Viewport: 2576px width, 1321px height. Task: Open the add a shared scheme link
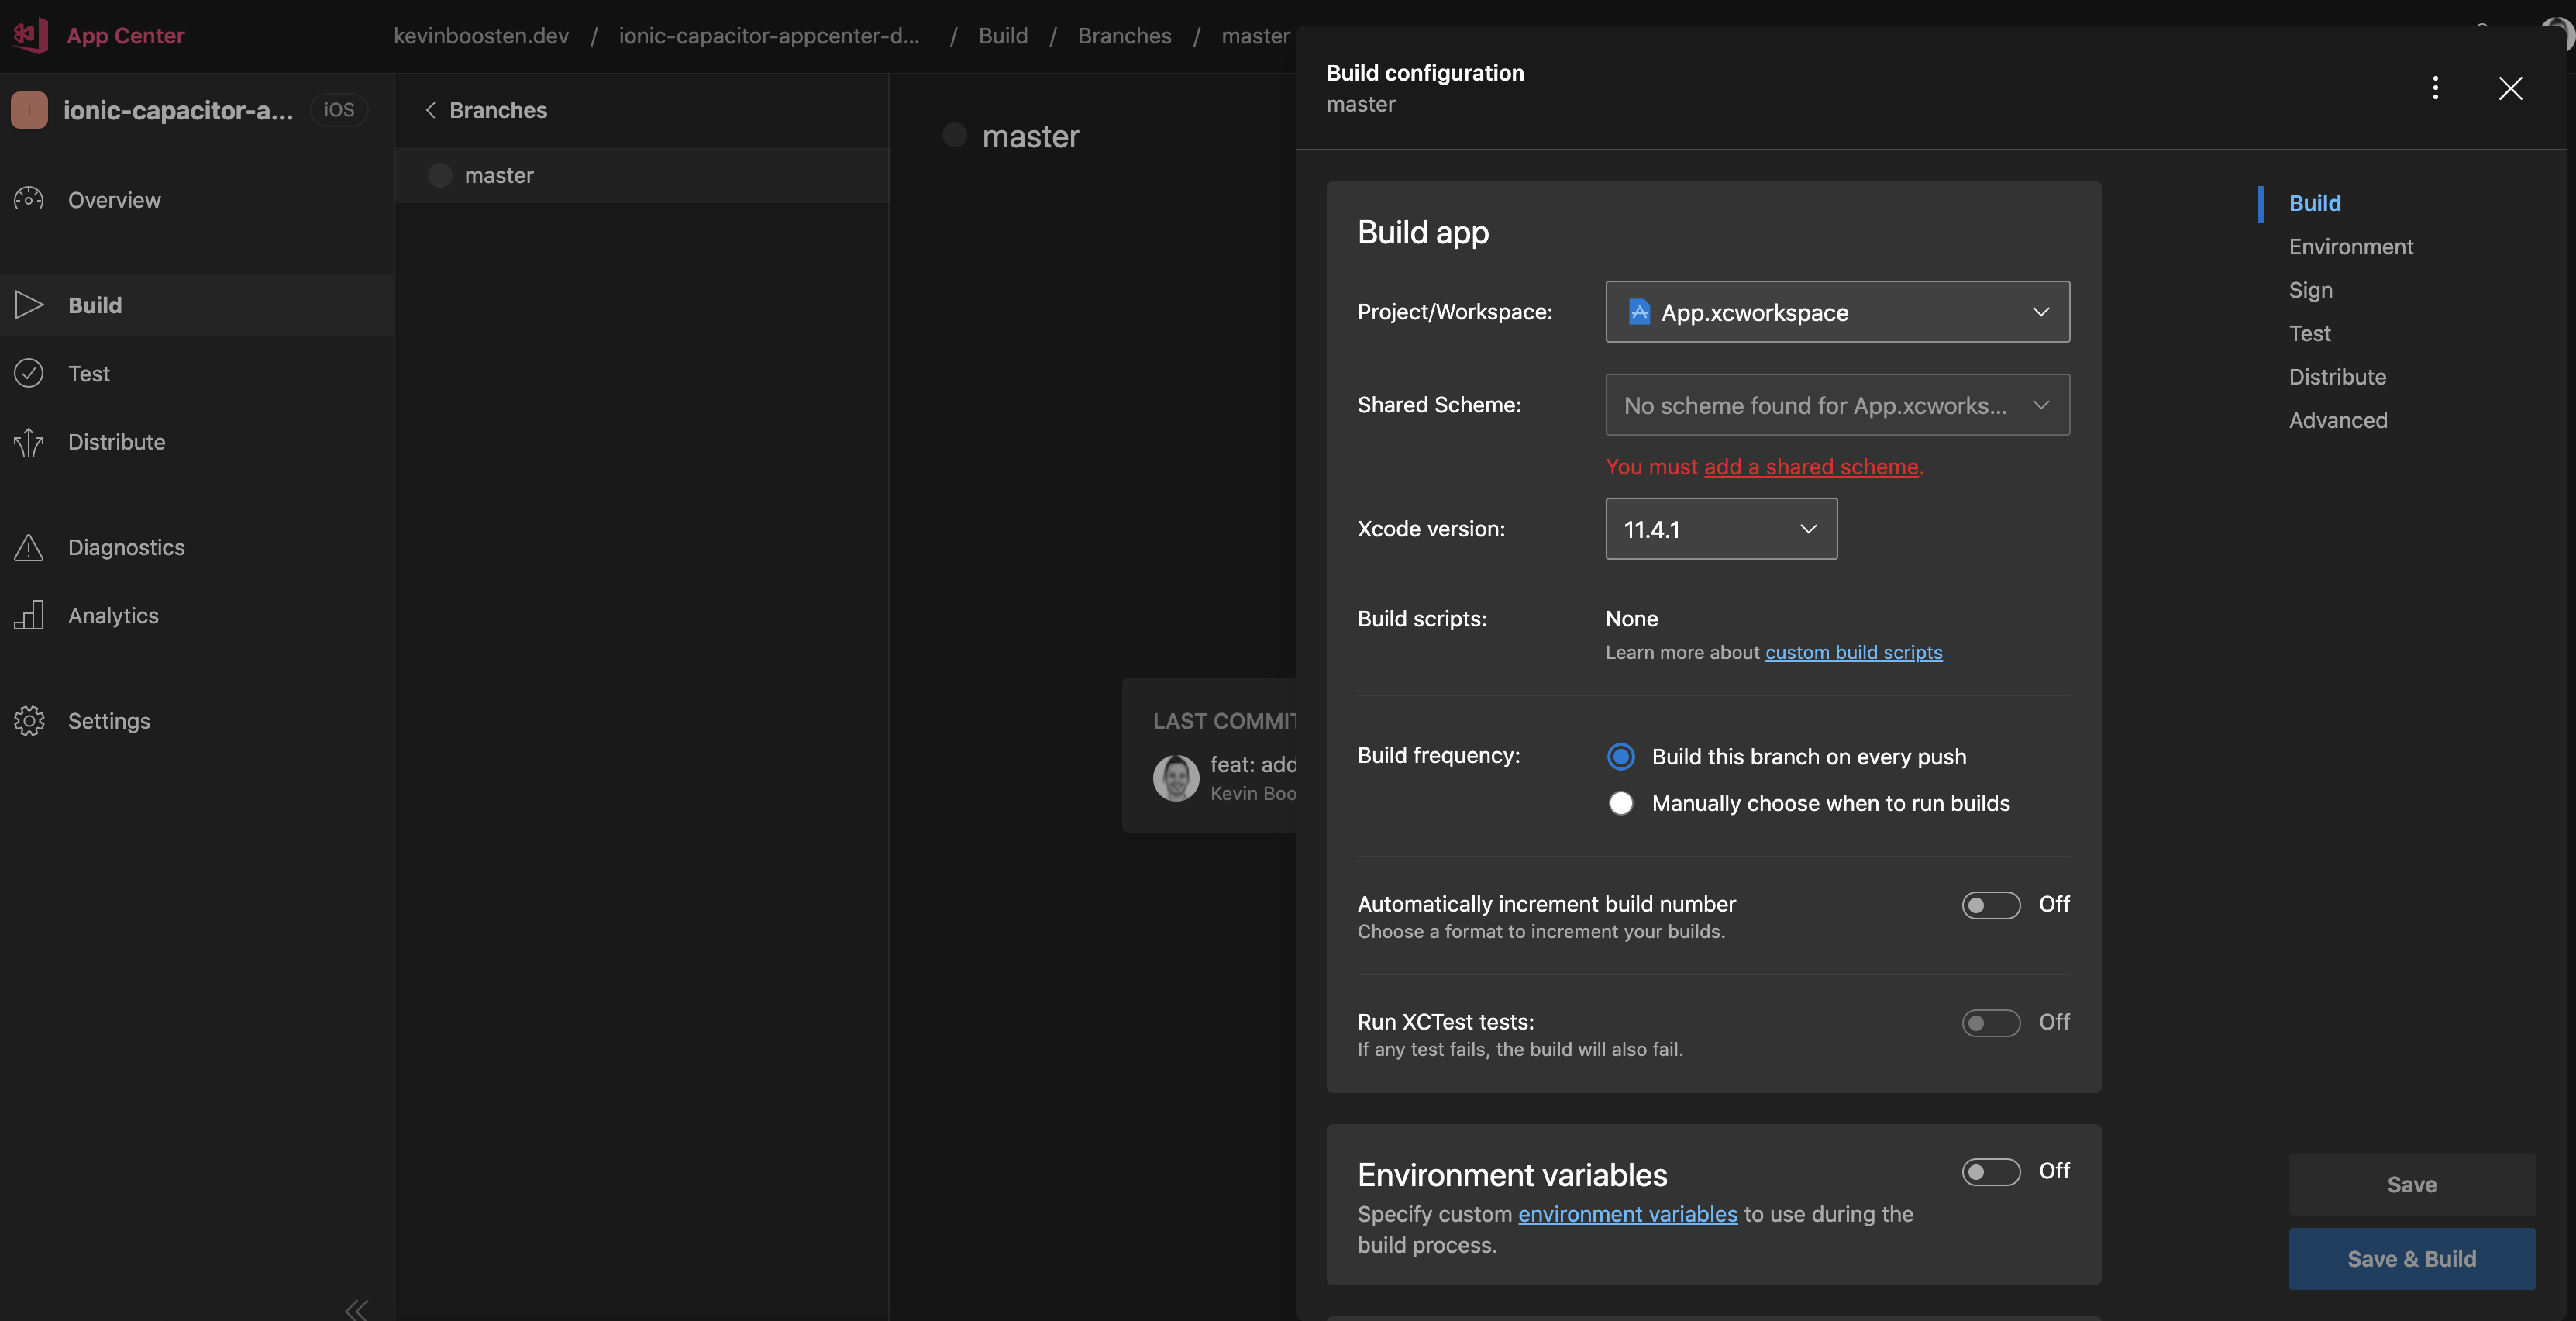[x=1811, y=467]
